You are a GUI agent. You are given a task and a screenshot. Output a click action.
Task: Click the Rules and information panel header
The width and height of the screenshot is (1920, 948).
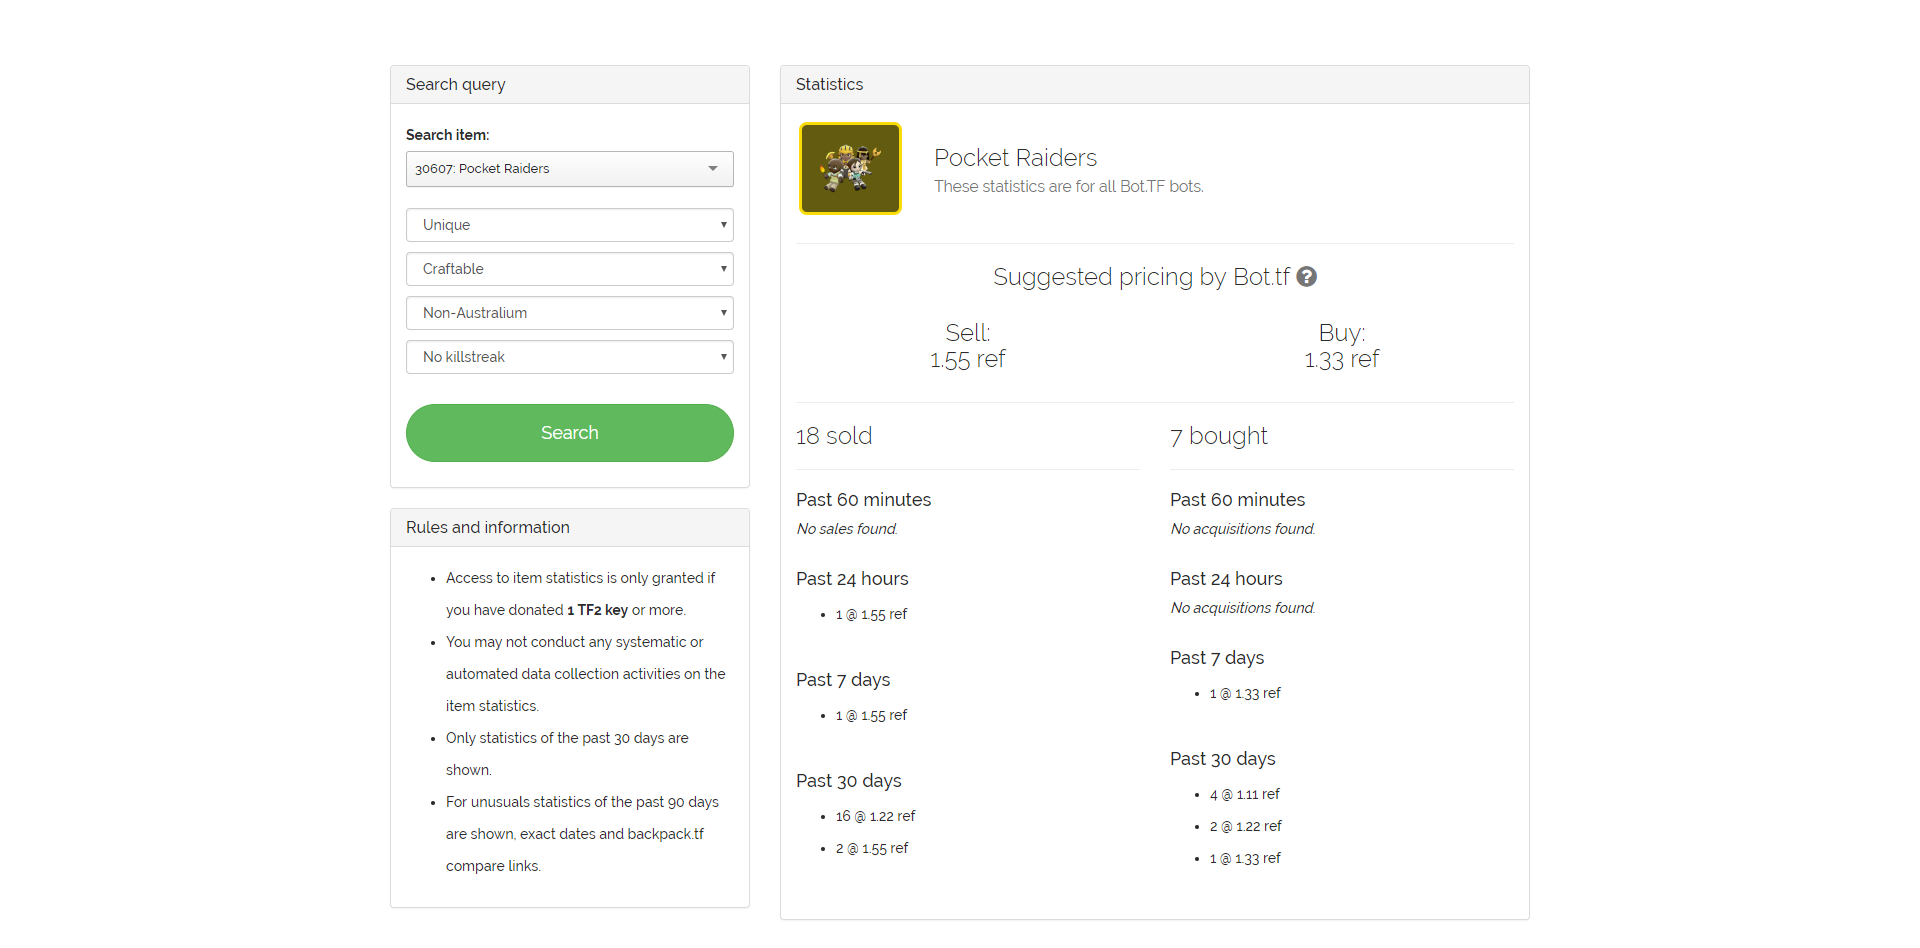(570, 528)
